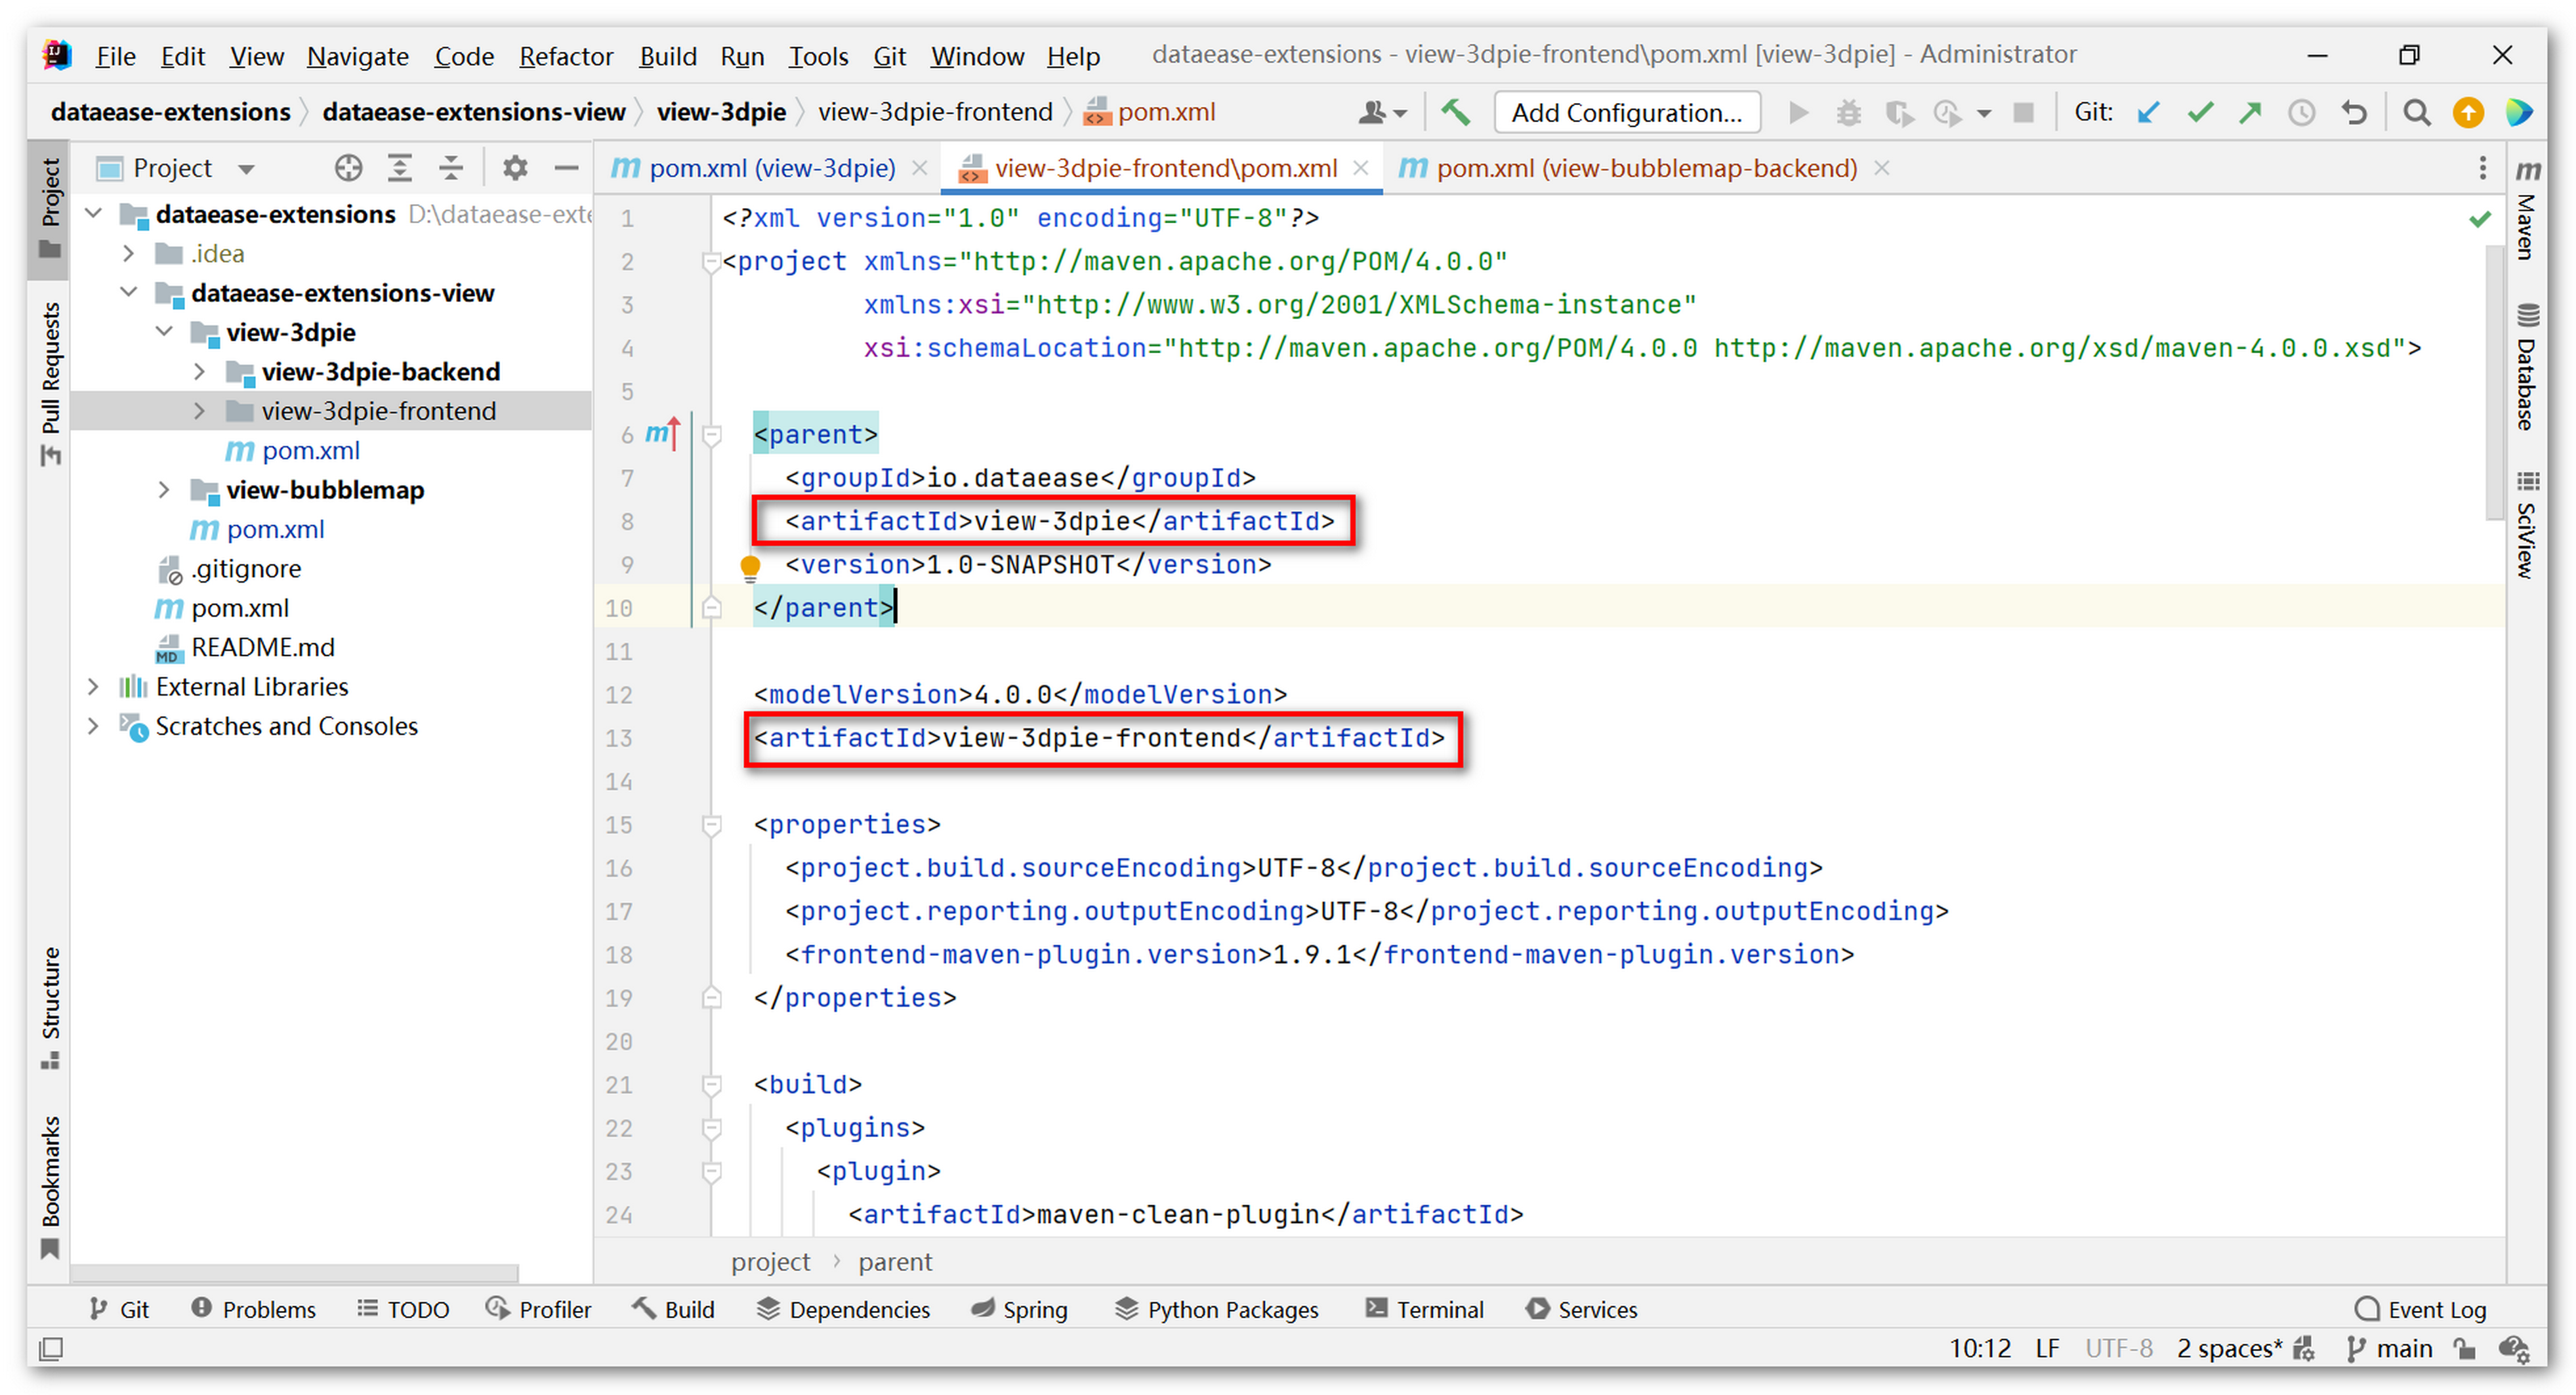Click the Add Configuration button
Viewport: 2576px width, 1395px height.
1627,113
